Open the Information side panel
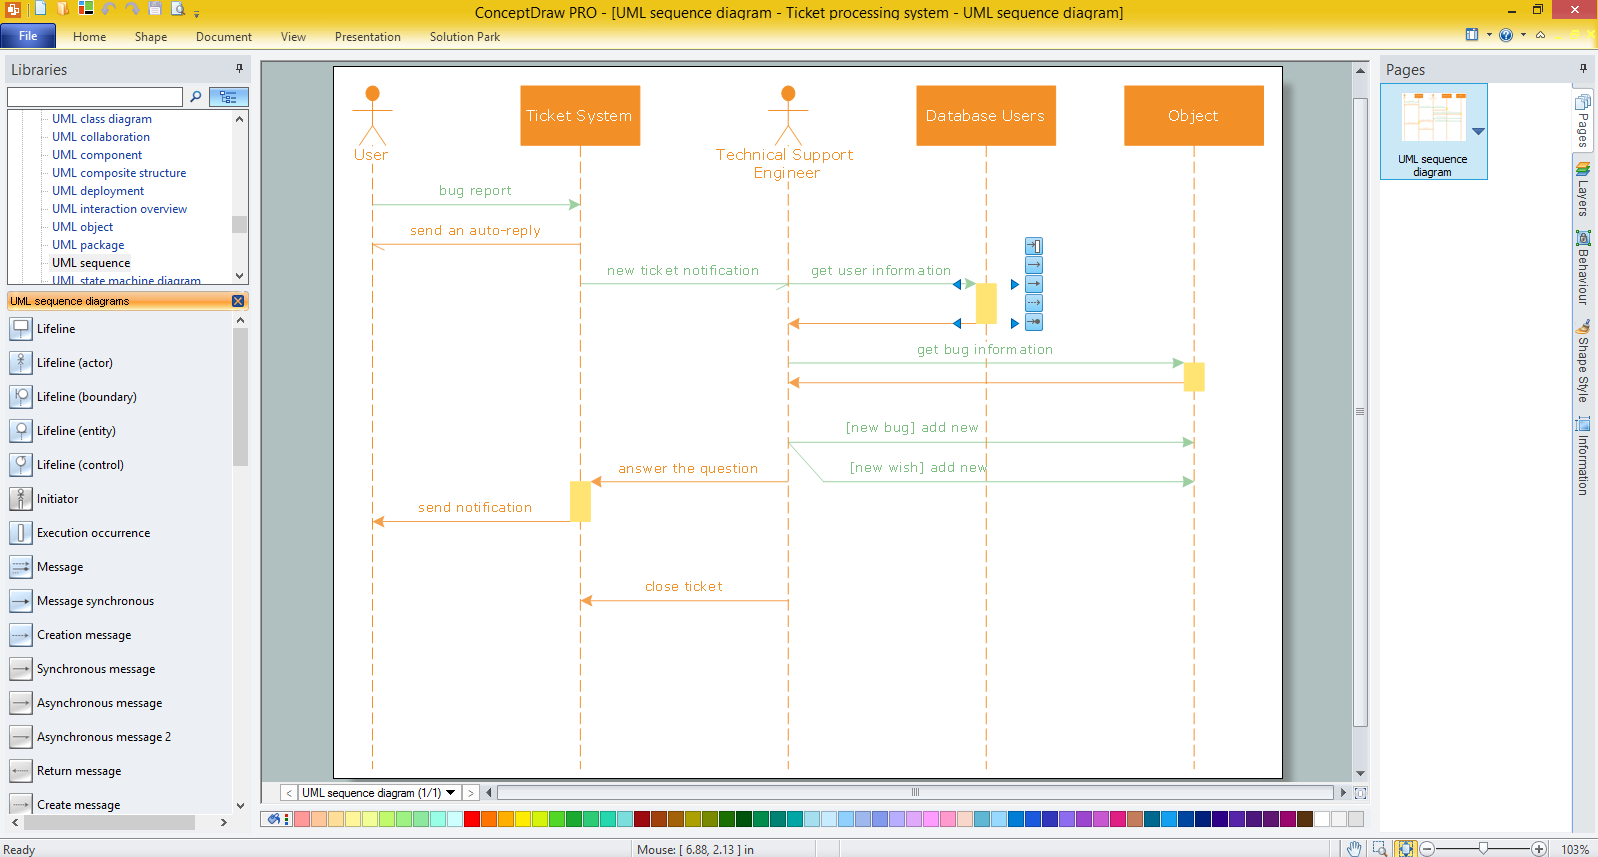Image resolution: width=1598 pixels, height=857 pixels. (x=1583, y=456)
